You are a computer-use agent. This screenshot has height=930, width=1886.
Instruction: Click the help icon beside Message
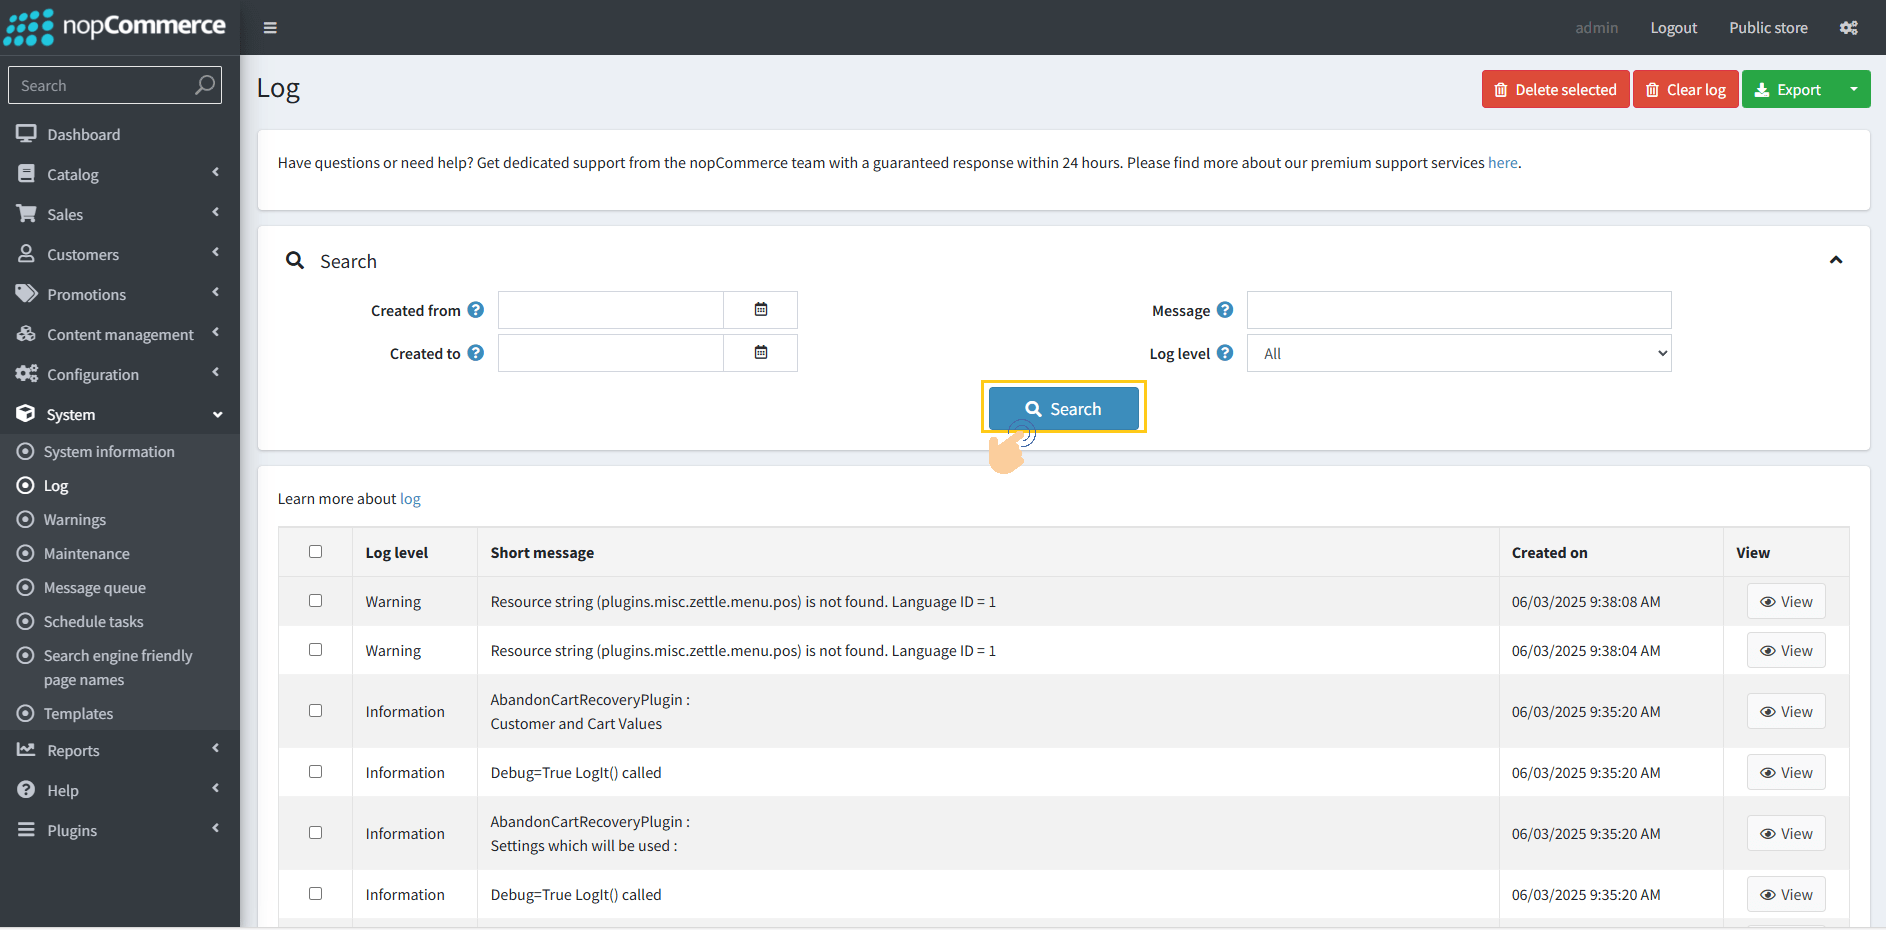[1225, 310]
